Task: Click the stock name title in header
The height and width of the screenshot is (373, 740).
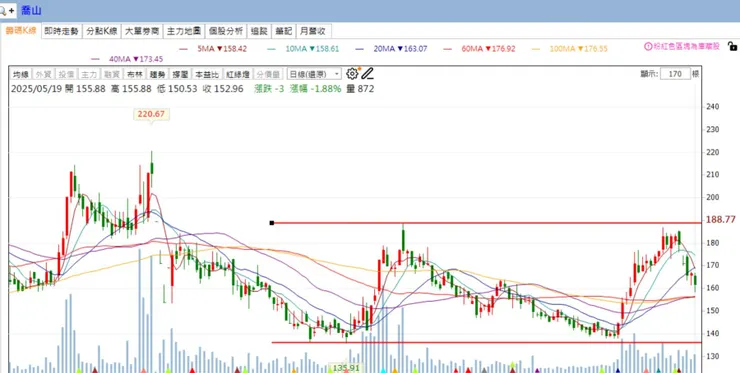Action: (x=31, y=10)
